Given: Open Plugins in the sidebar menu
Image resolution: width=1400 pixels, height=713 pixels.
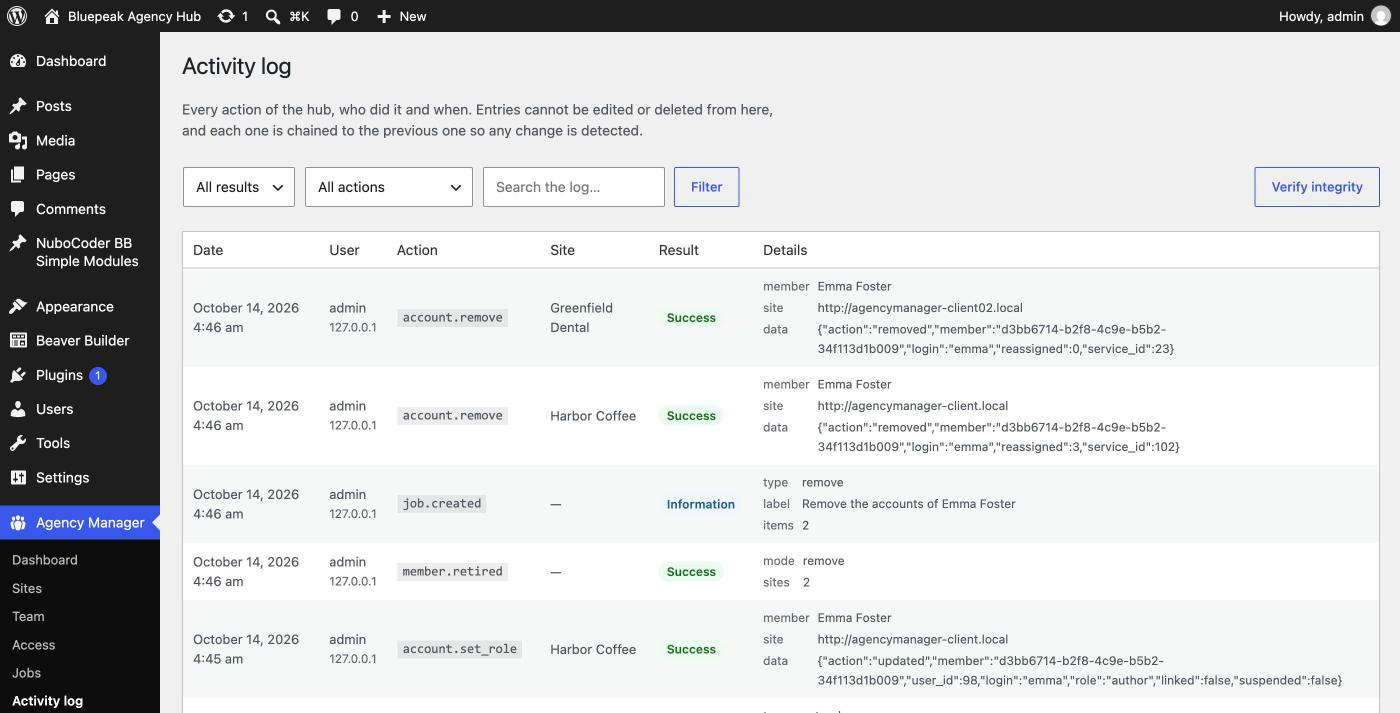Looking at the screenshot, I should tap(80, 375).
